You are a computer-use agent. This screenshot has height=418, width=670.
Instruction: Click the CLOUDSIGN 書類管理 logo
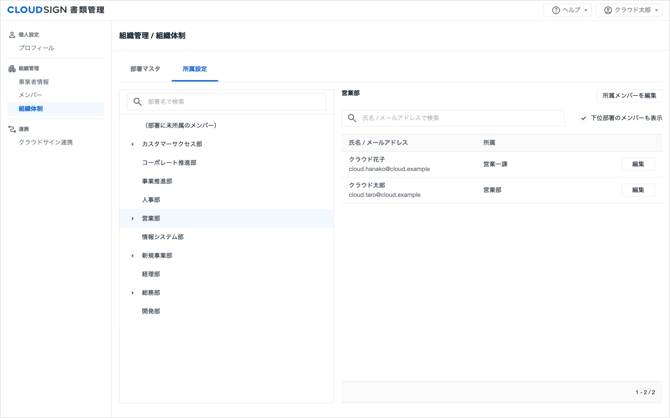coord(56,10)
